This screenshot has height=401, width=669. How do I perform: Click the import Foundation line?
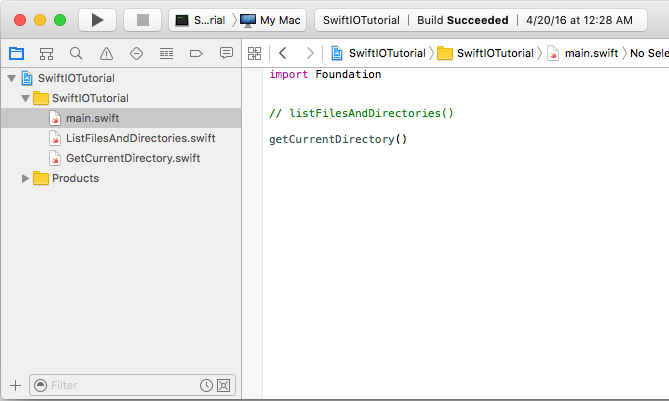[325, 74]
